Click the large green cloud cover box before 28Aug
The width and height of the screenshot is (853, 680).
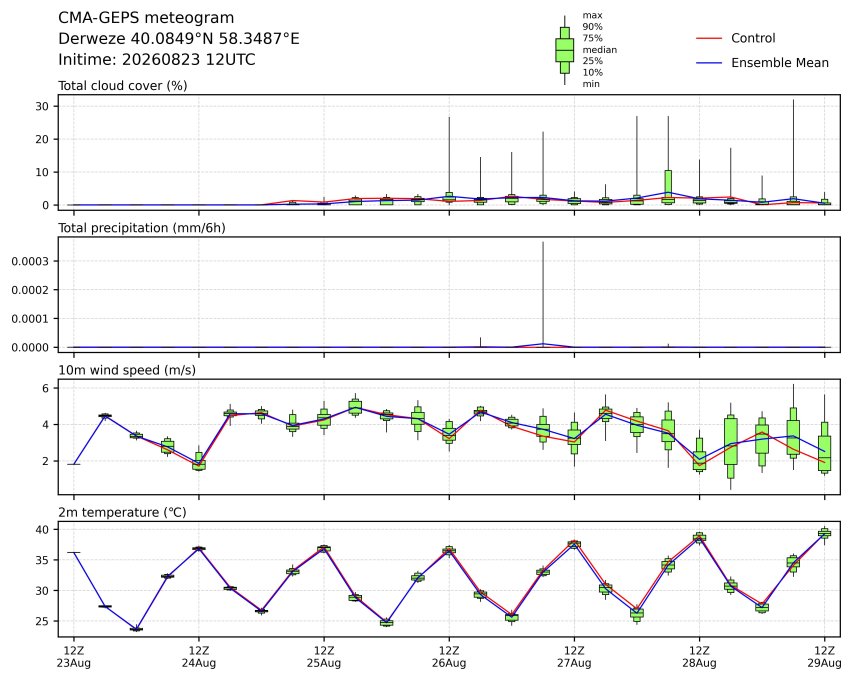pos(668,187)
